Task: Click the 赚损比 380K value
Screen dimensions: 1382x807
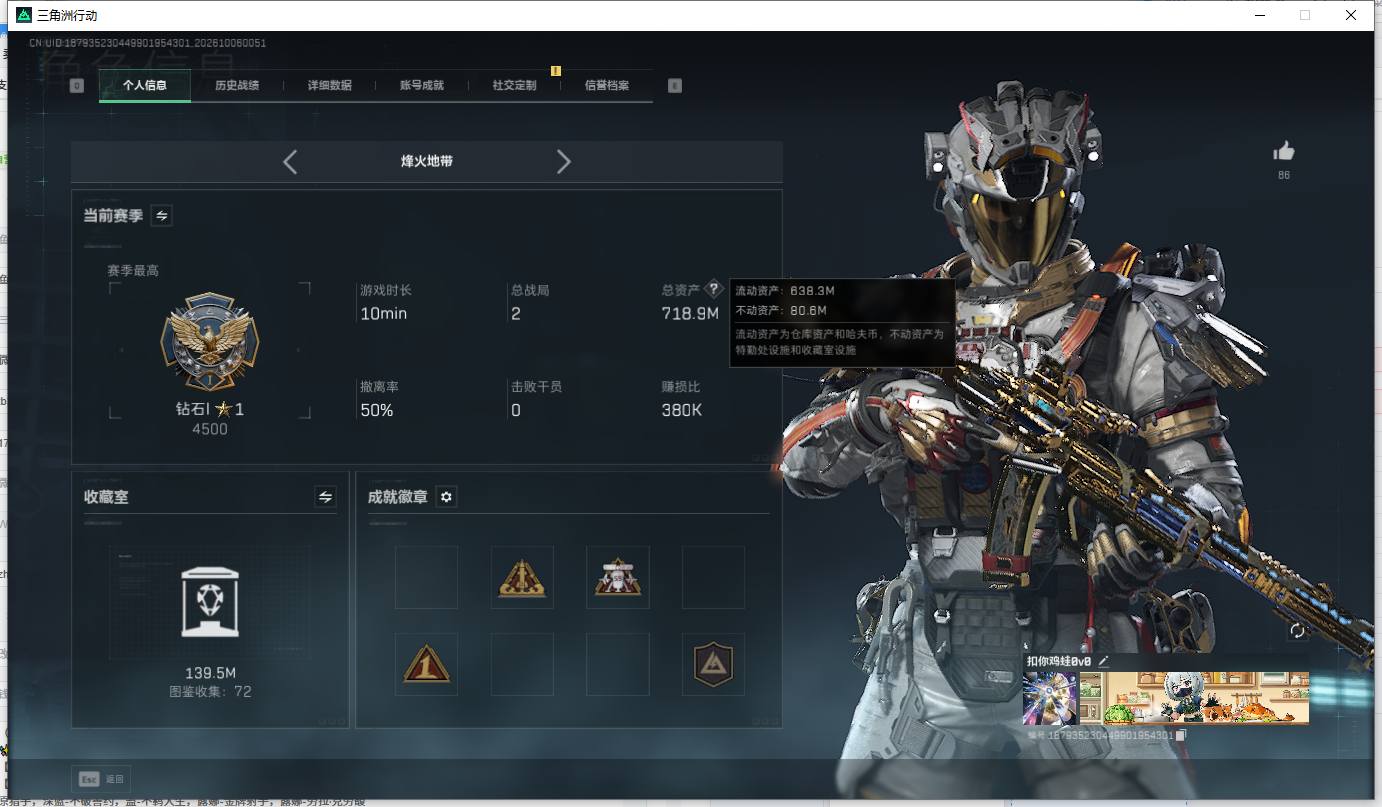Action: tap(682, 410)
